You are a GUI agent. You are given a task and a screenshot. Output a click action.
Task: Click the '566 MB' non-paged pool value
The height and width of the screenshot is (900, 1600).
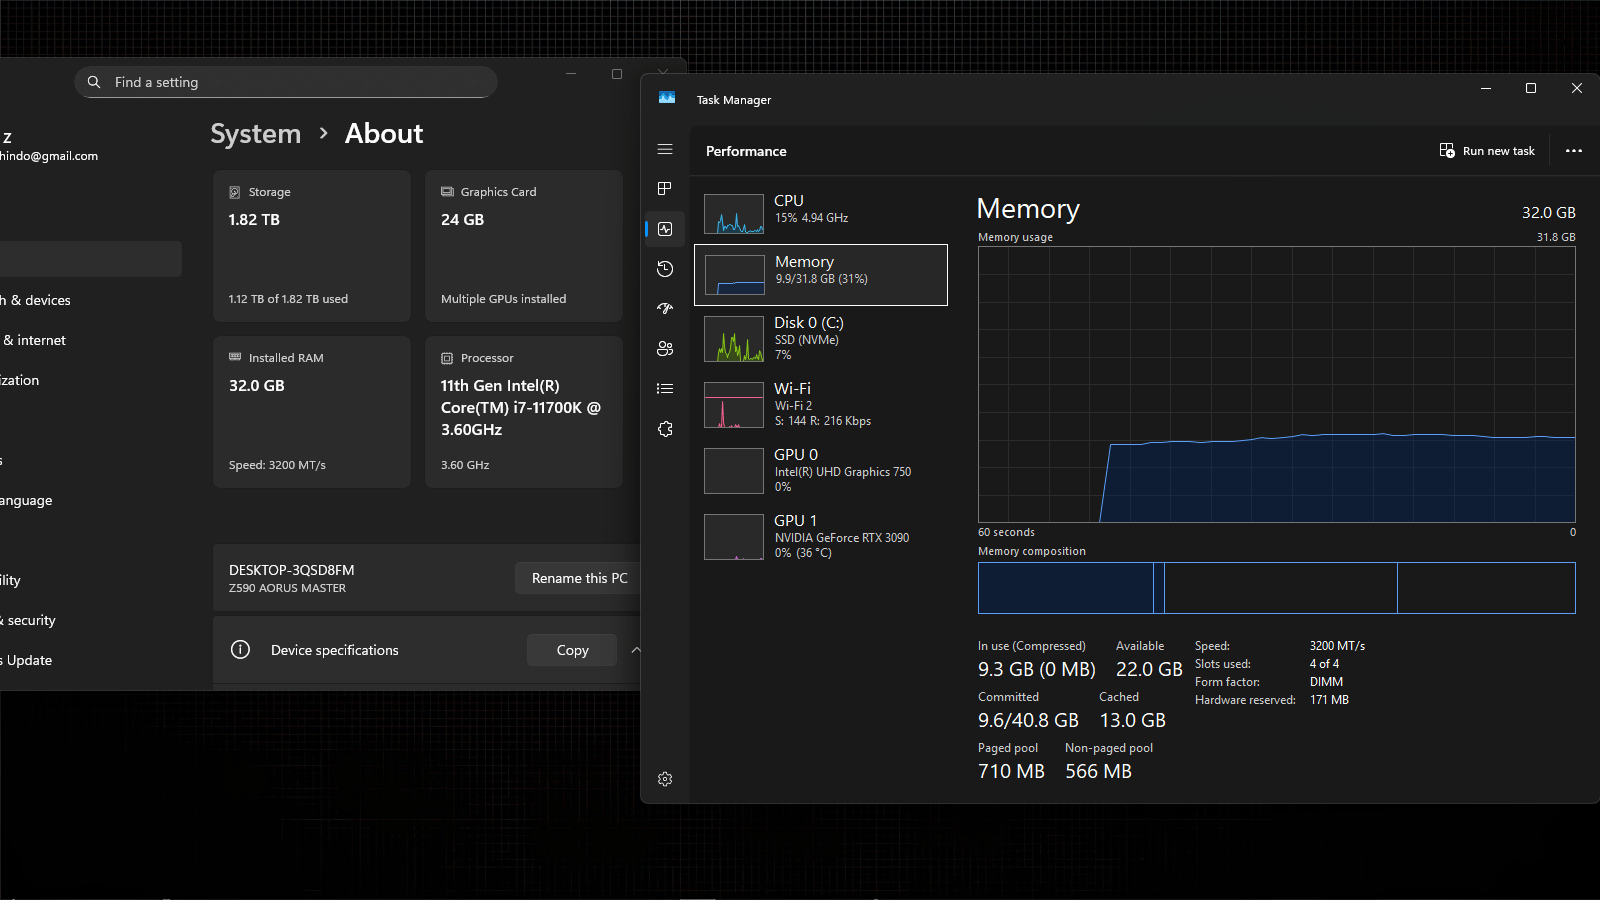(x=1099, y=771)
